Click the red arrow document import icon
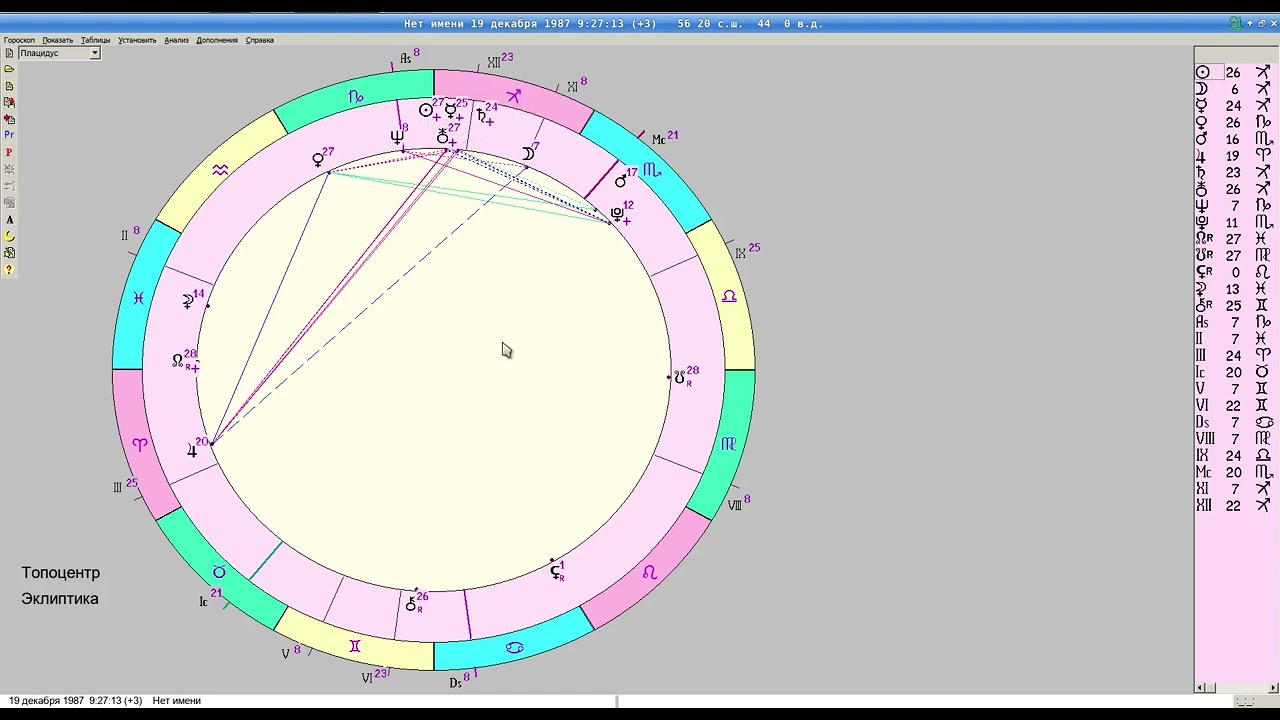1280x720 pixels. click(9, 119)
